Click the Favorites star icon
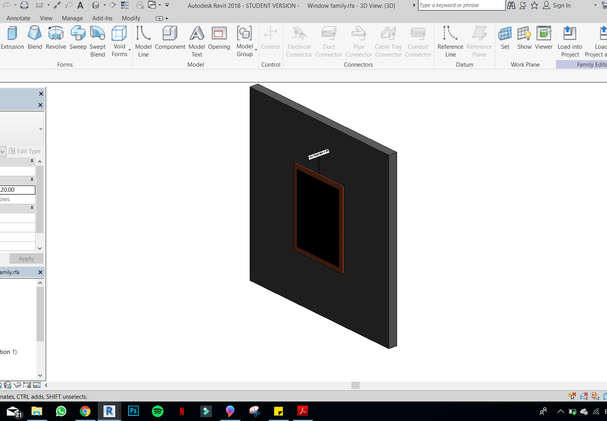This screenshot has height=421, width=607. 535,5
